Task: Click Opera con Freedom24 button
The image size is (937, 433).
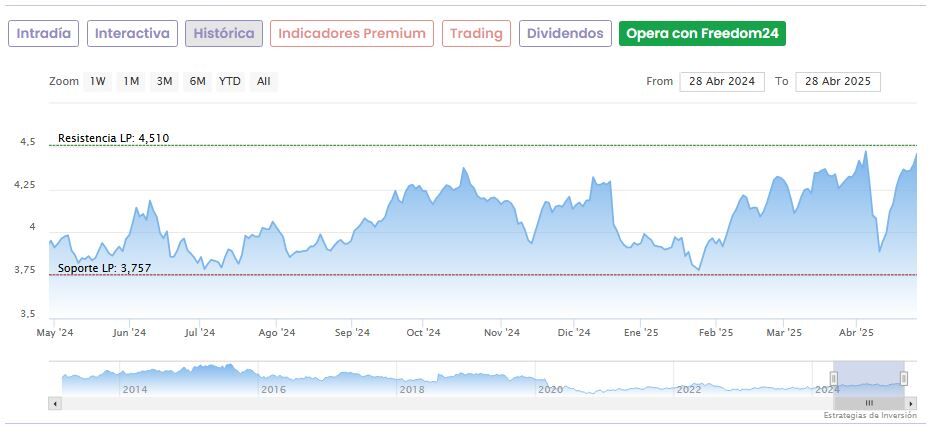Action: point(702,34)
